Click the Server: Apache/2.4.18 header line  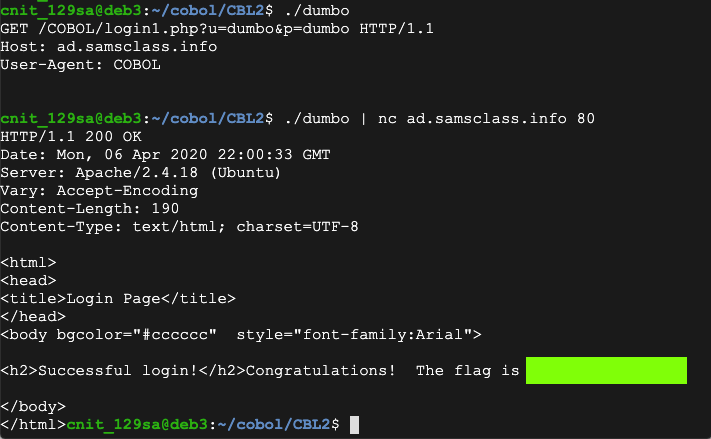[140, 173]
